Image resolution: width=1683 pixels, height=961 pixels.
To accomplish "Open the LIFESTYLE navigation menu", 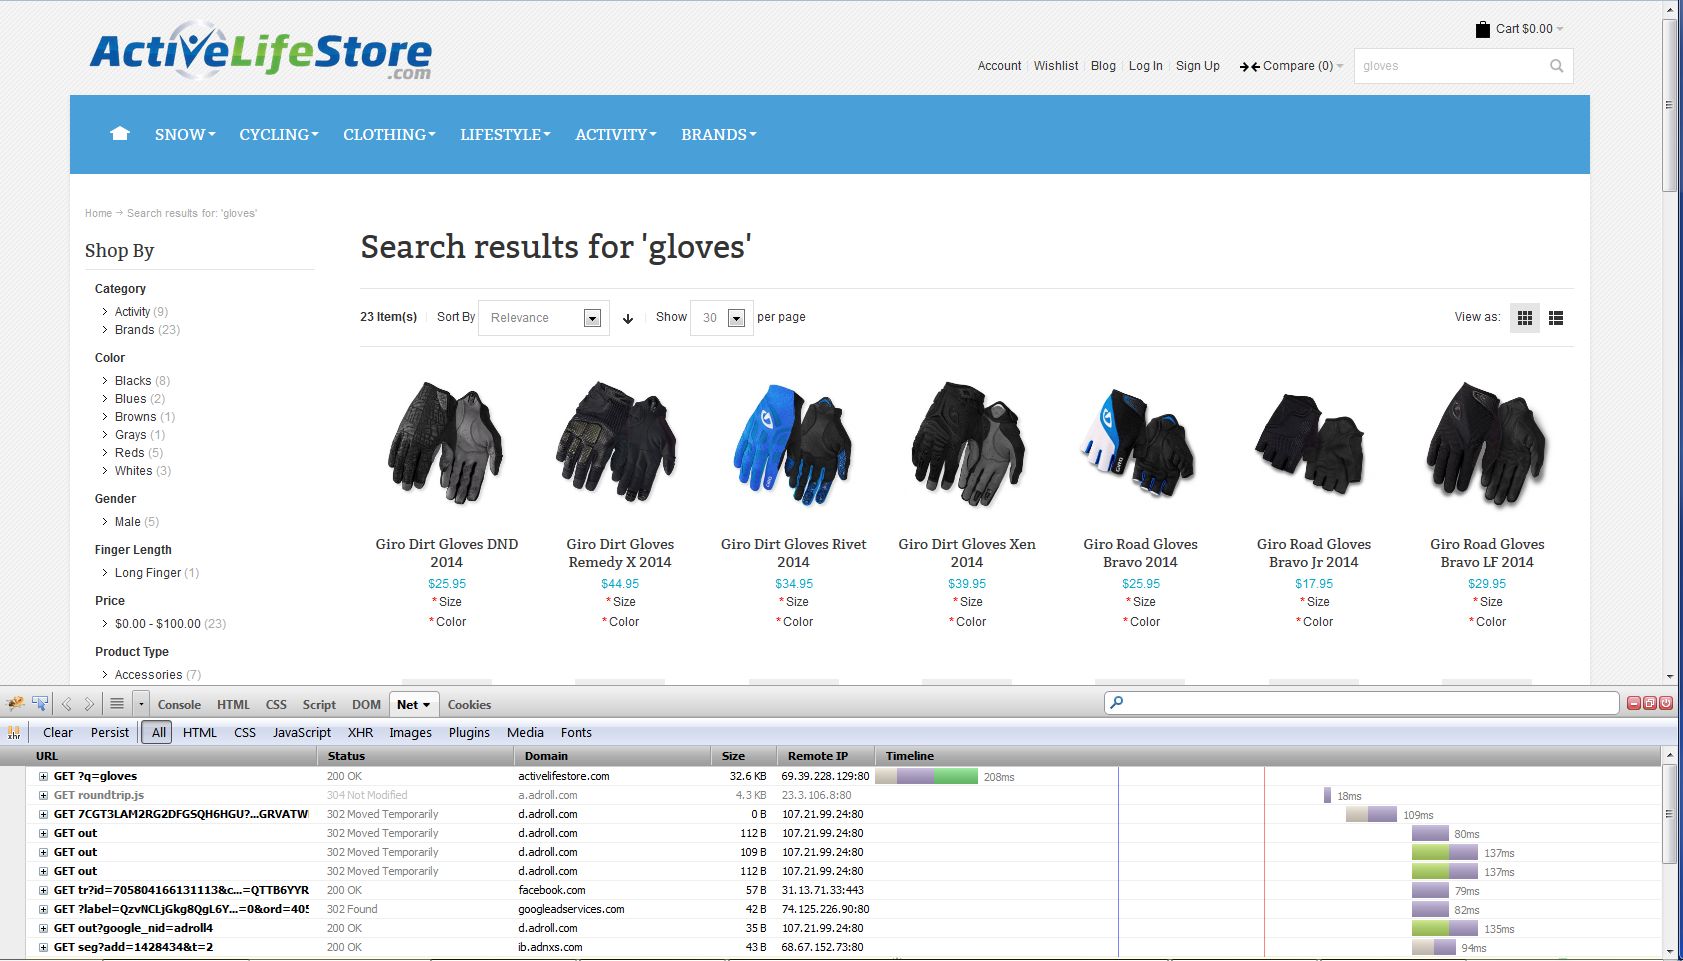I will click(x=505, y=134).
